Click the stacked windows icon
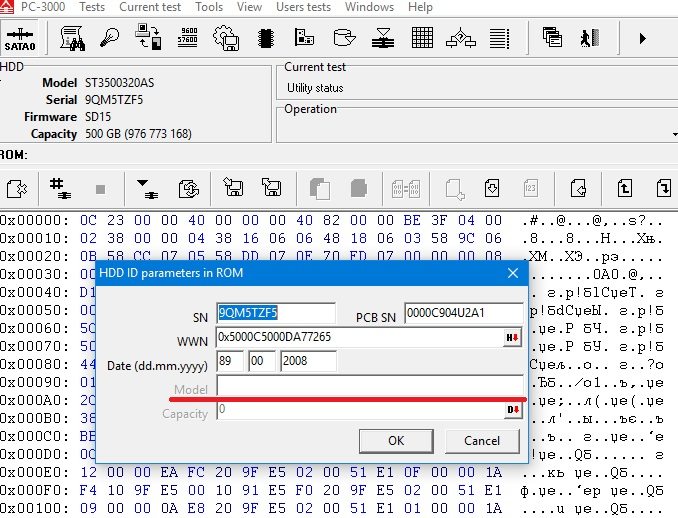 [x=552, y=37]
